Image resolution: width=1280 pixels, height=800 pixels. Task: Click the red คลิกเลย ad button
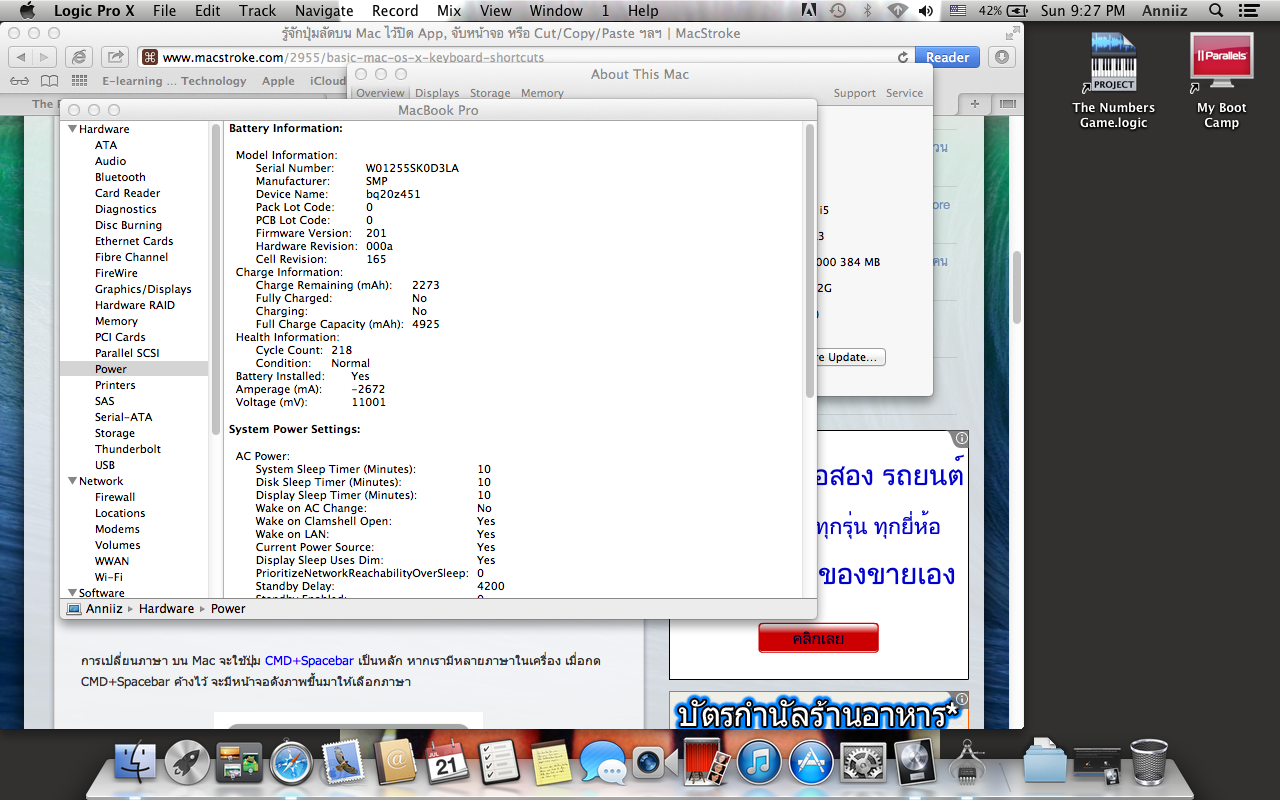[818, 638]
